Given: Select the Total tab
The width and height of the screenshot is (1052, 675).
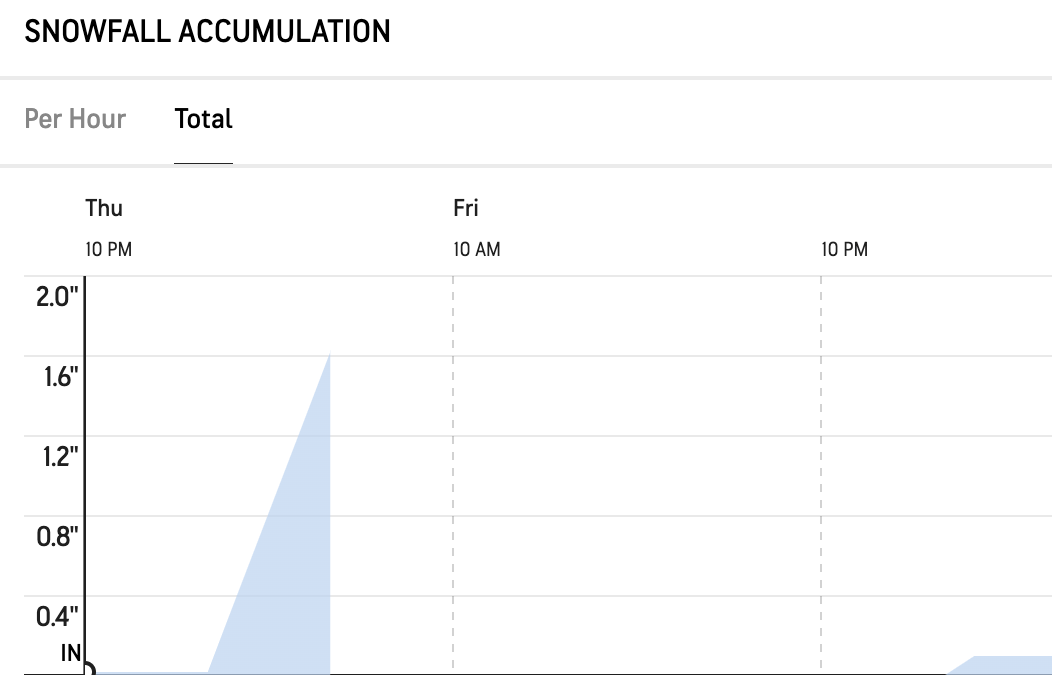Looking at the screenshot, I should [x=203, y=119].
